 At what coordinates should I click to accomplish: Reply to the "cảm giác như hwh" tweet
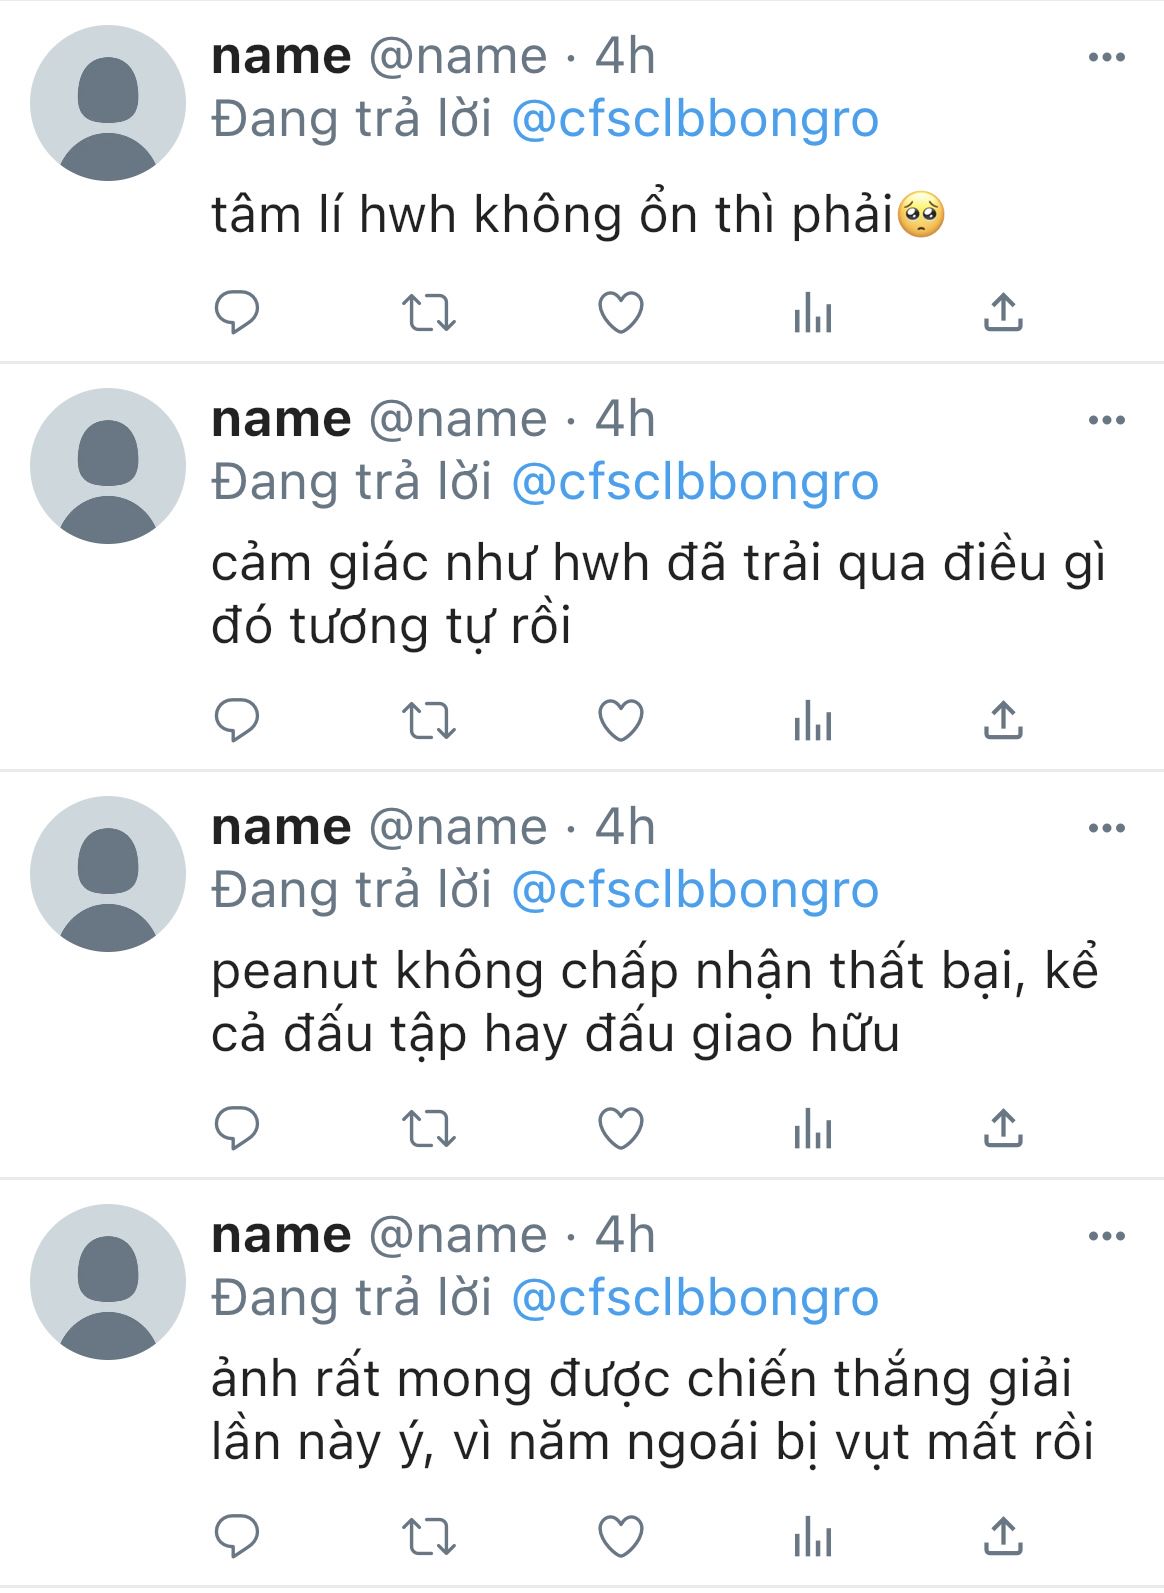point(237,720)
